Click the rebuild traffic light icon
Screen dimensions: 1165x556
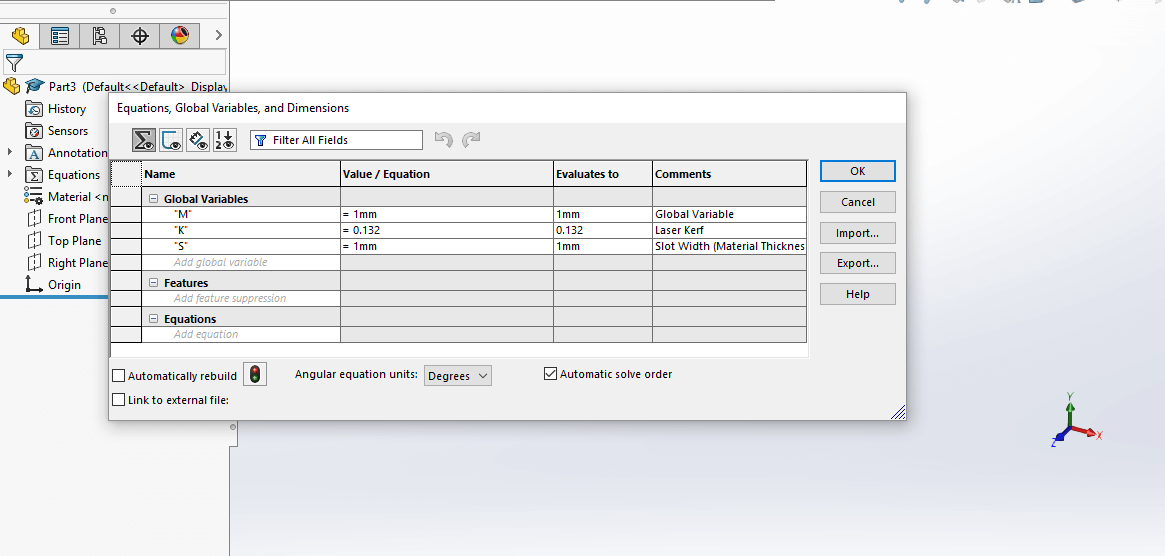coord(255,374)
